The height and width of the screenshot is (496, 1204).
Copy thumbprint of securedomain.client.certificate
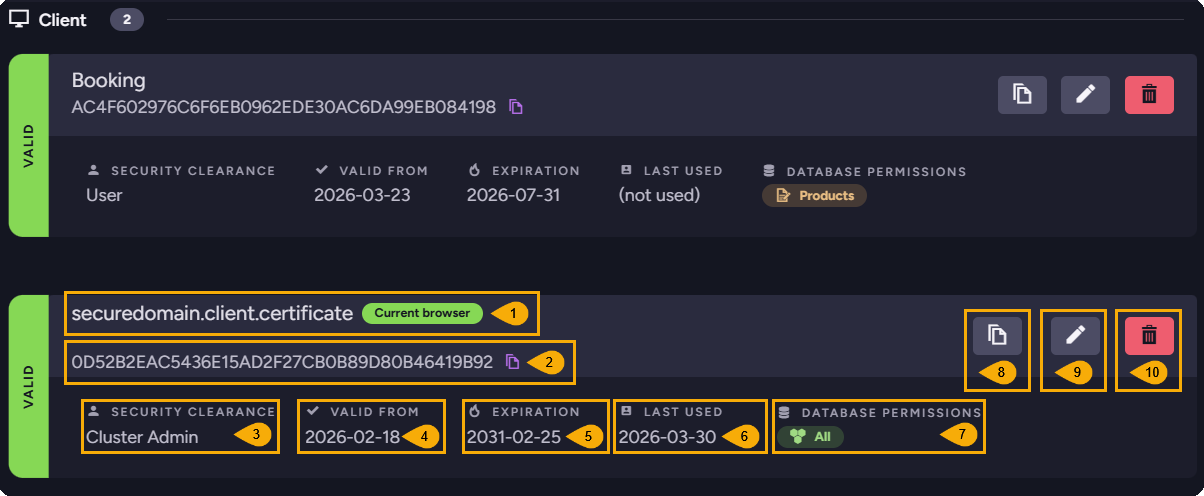[512, 362]
